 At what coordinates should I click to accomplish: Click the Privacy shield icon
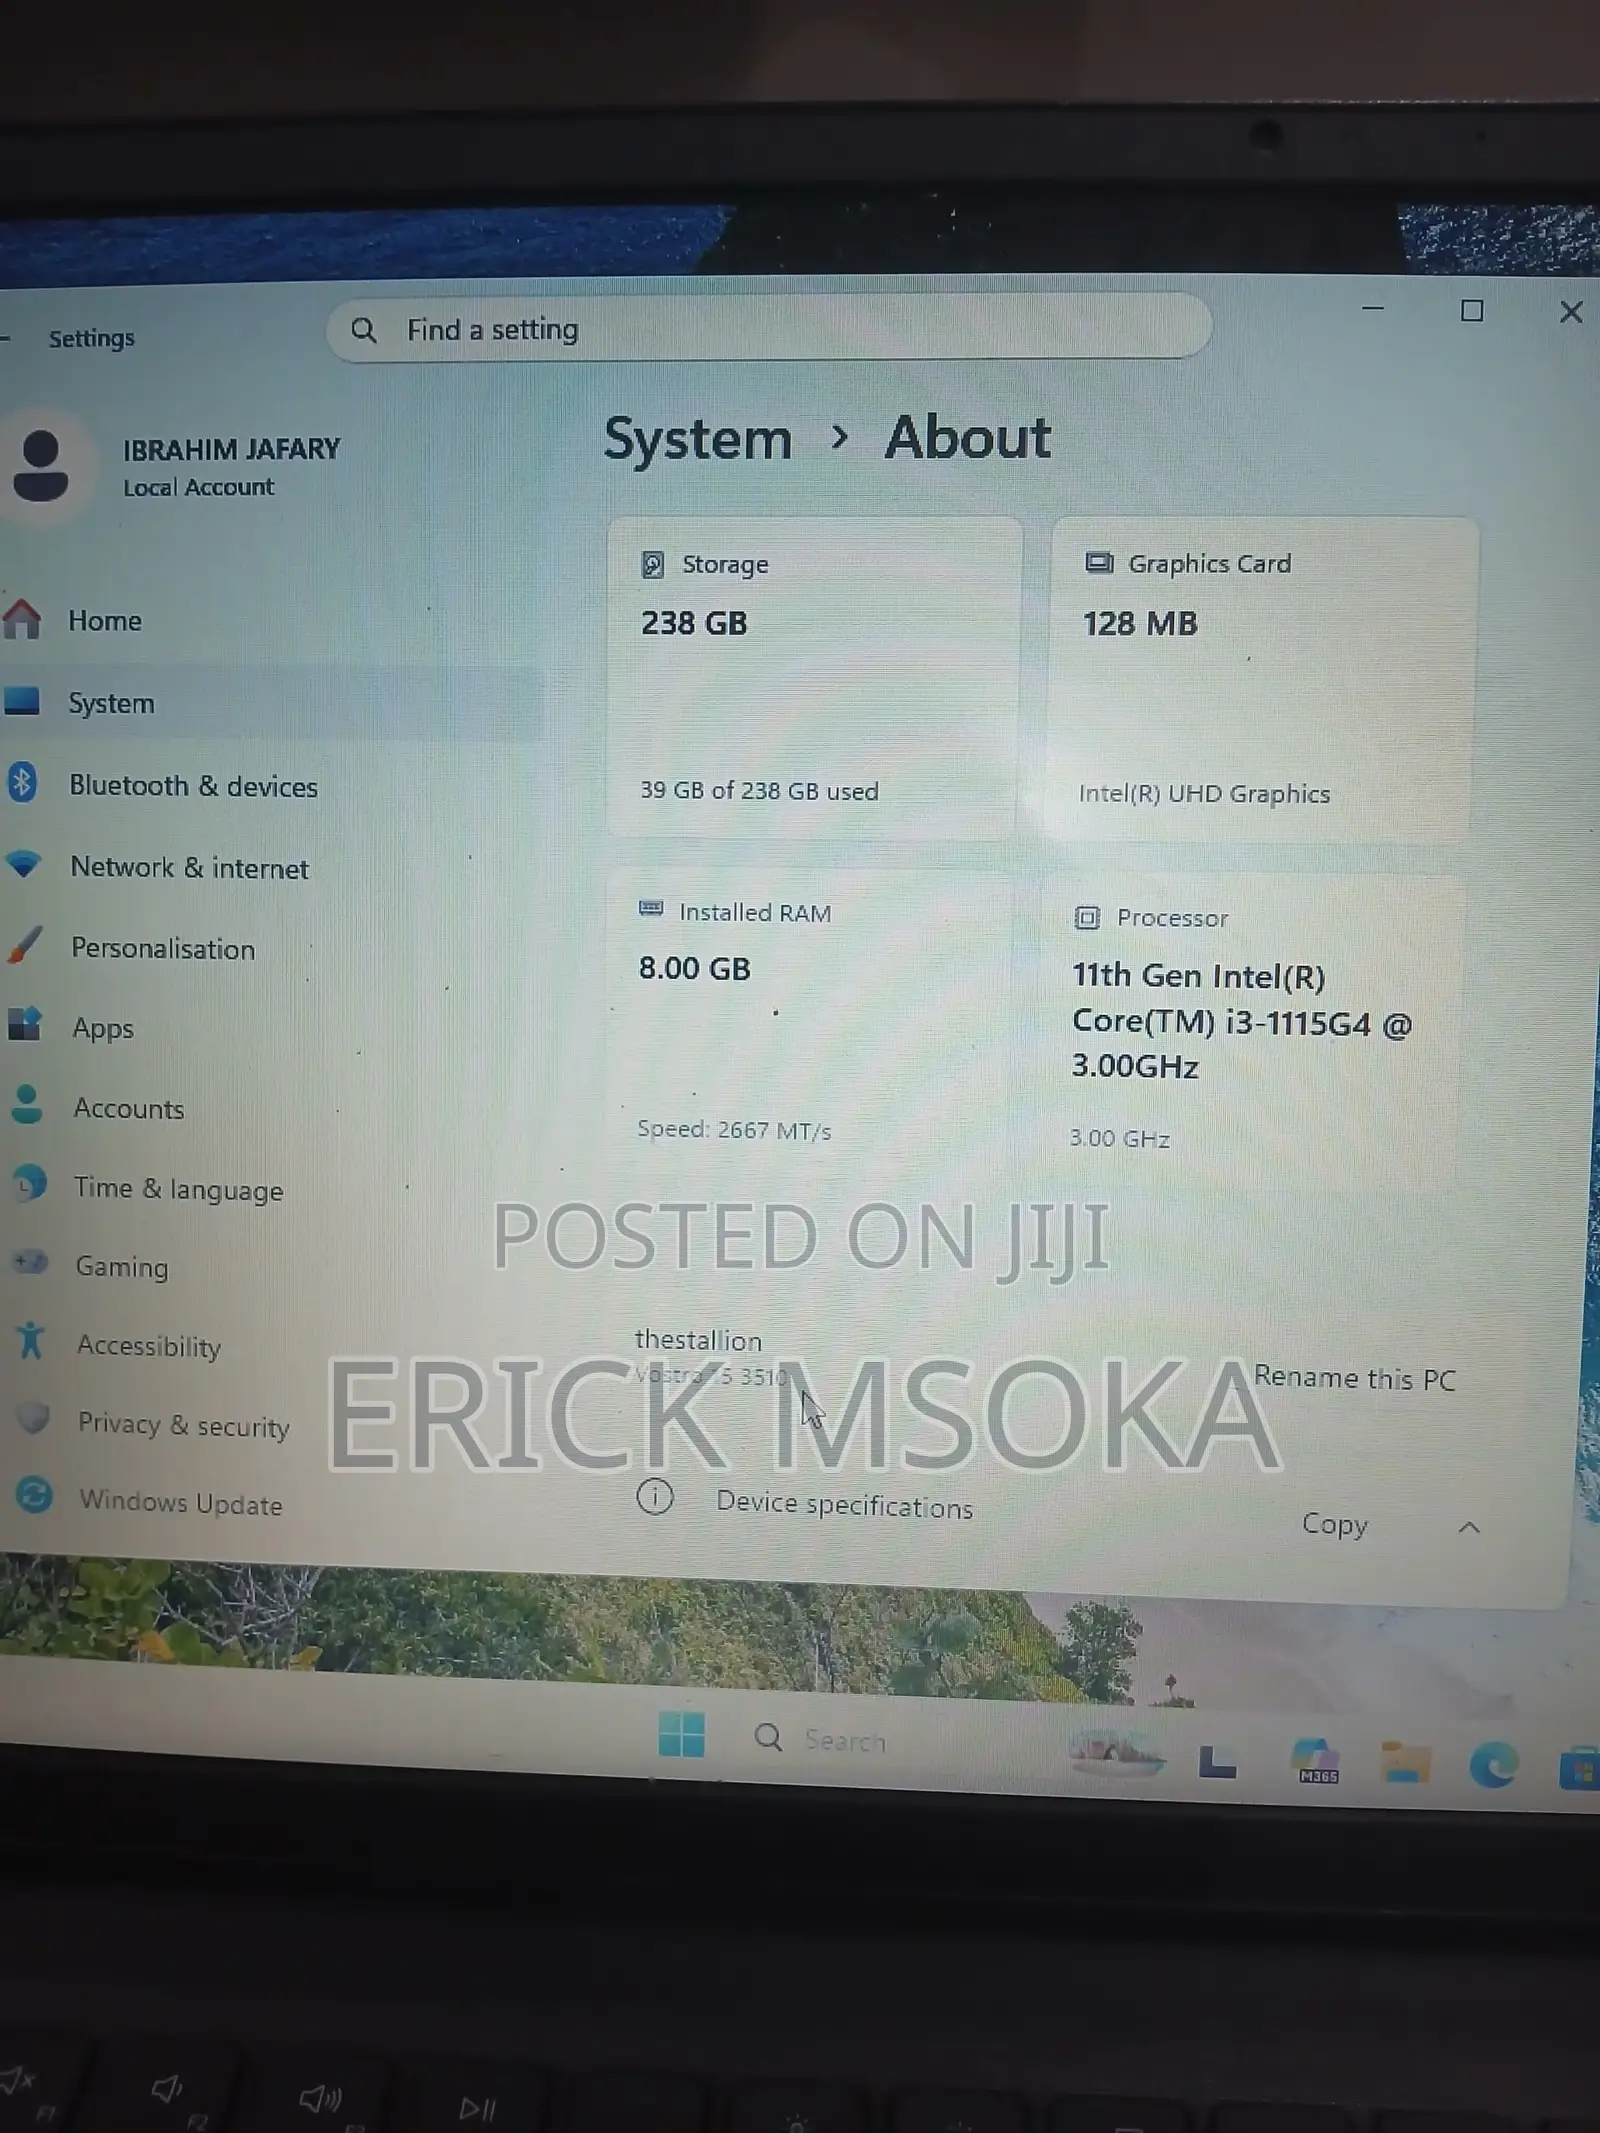point(33,1417)
